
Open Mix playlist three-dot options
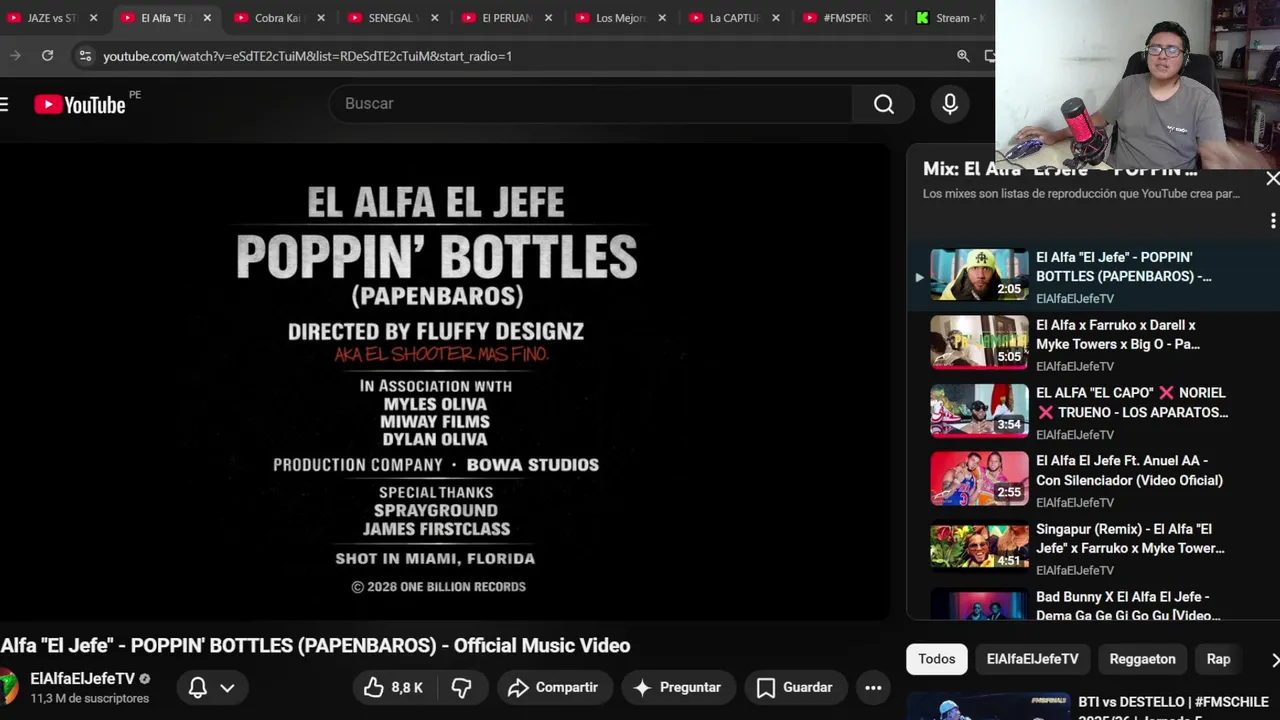1272,220
